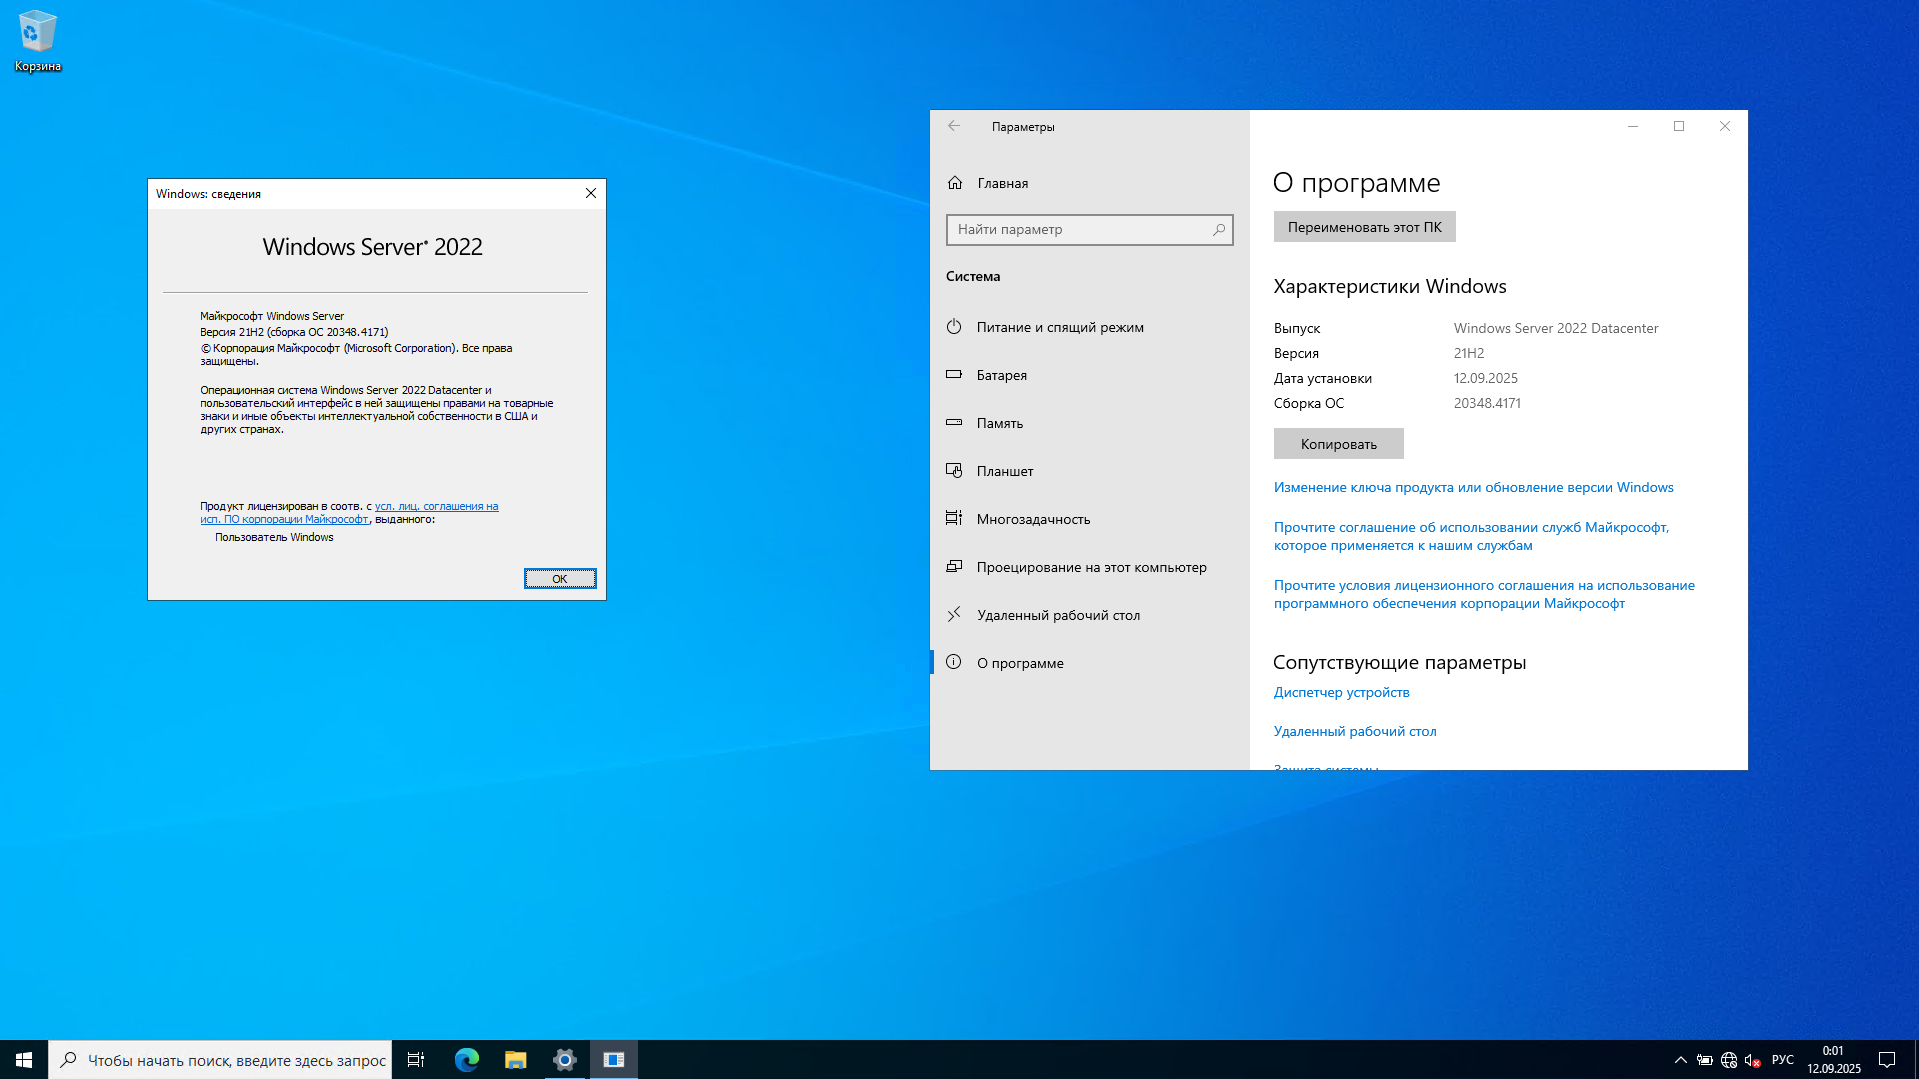Viewport: 1919px width, 1079px height.
Task: Open the Планшет settings page
Action: click(1090, 471)
